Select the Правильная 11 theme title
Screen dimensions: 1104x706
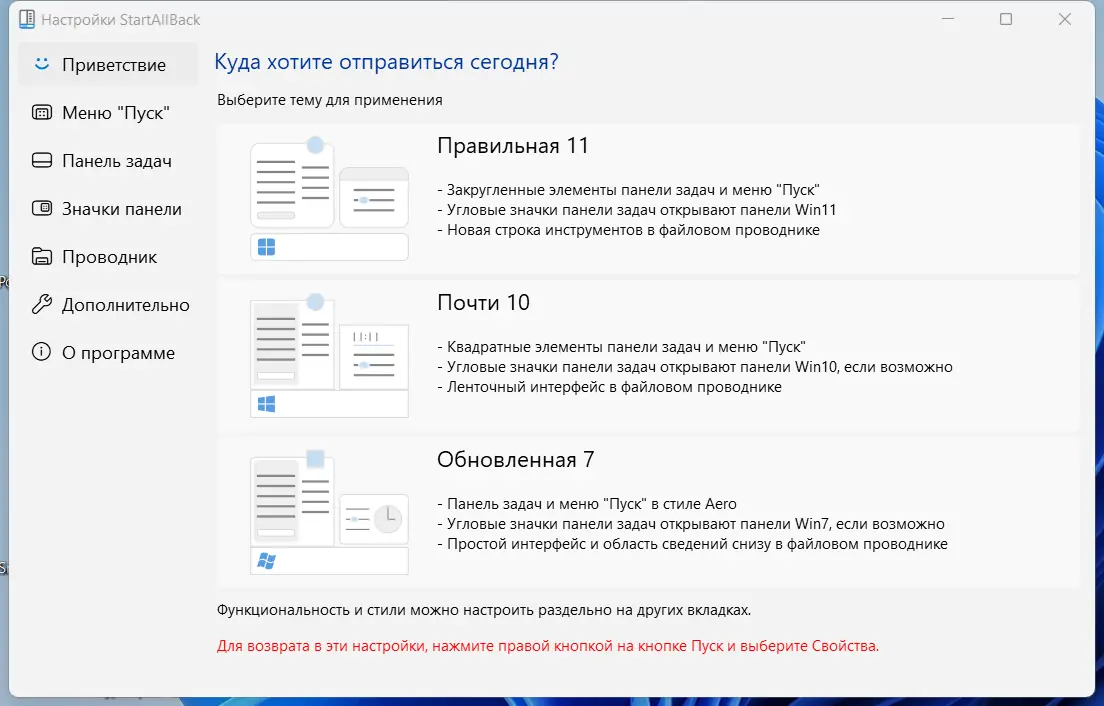pyautogui.click(x=513, y=146)
